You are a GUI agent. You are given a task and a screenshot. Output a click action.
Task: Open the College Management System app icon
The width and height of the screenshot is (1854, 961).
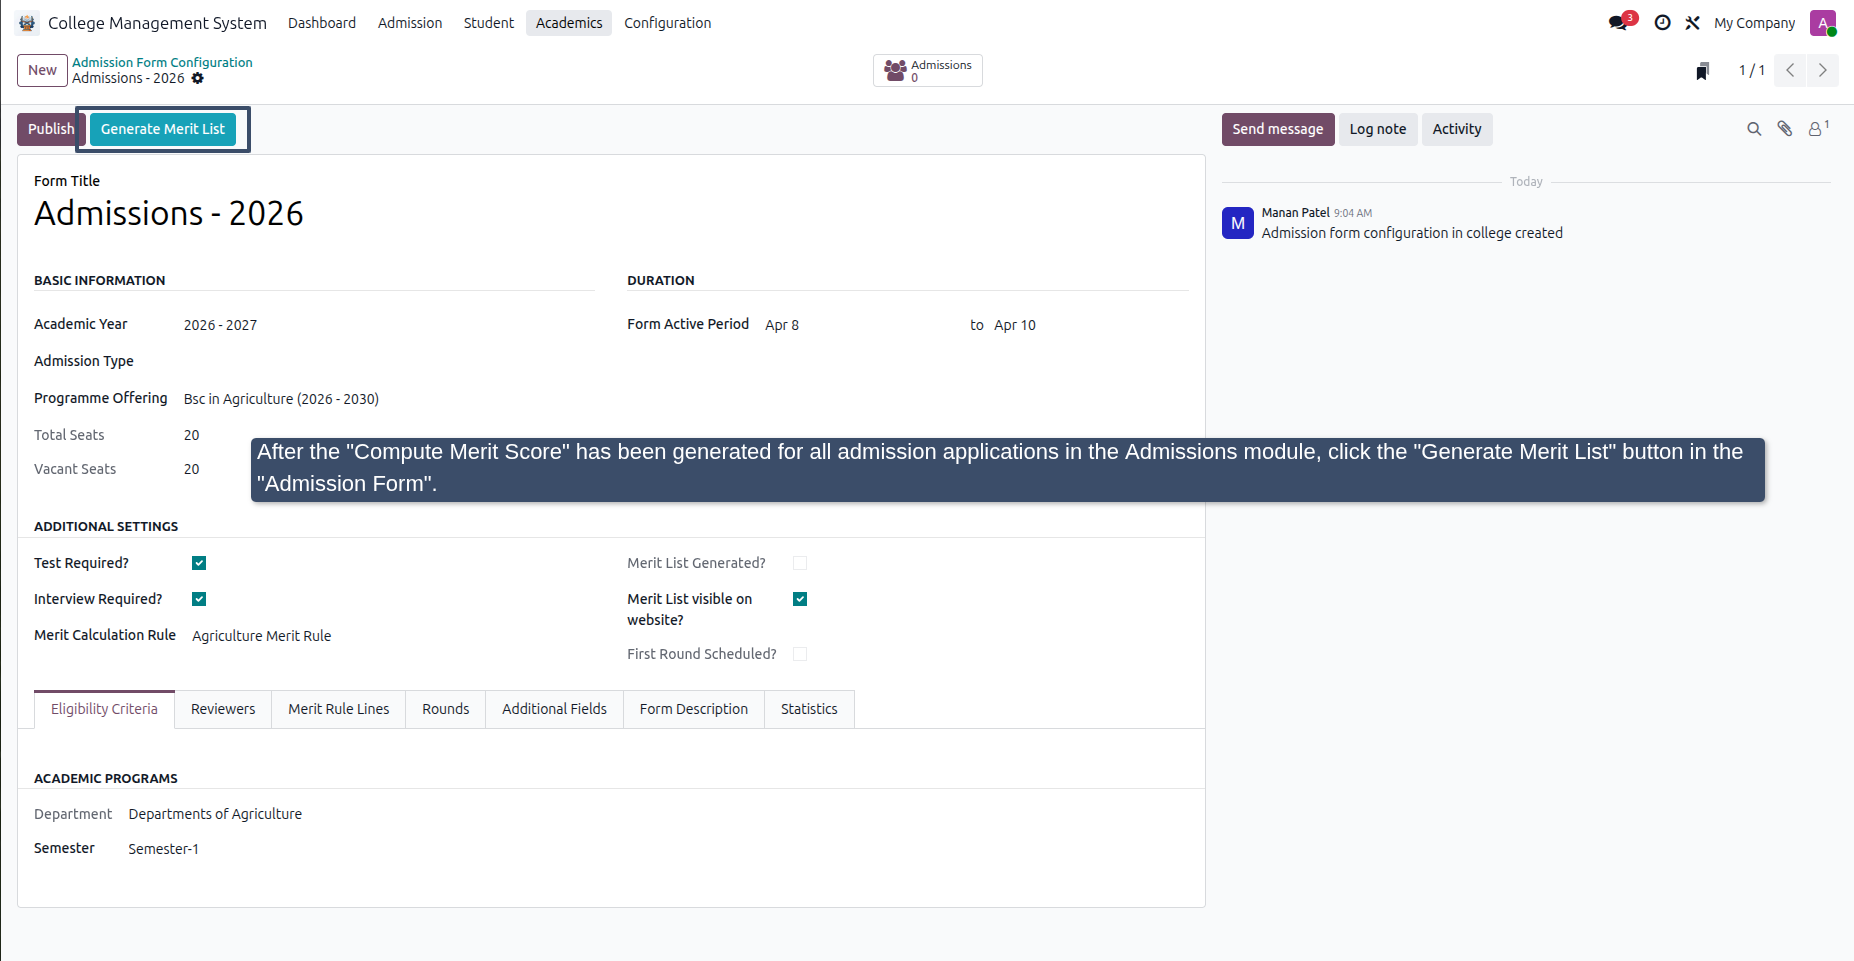click(x=27, y=23)
